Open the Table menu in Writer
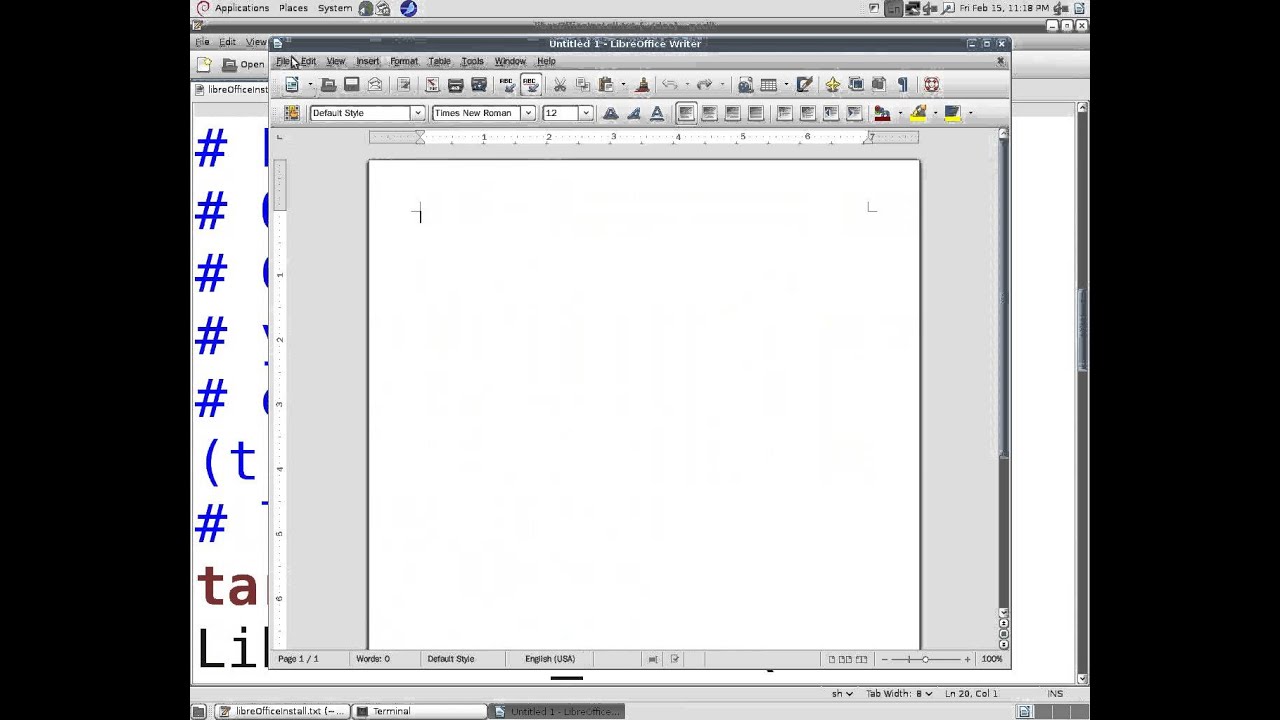The height and width of the screenshot is (720, 1280). click(x=440, y=61)
